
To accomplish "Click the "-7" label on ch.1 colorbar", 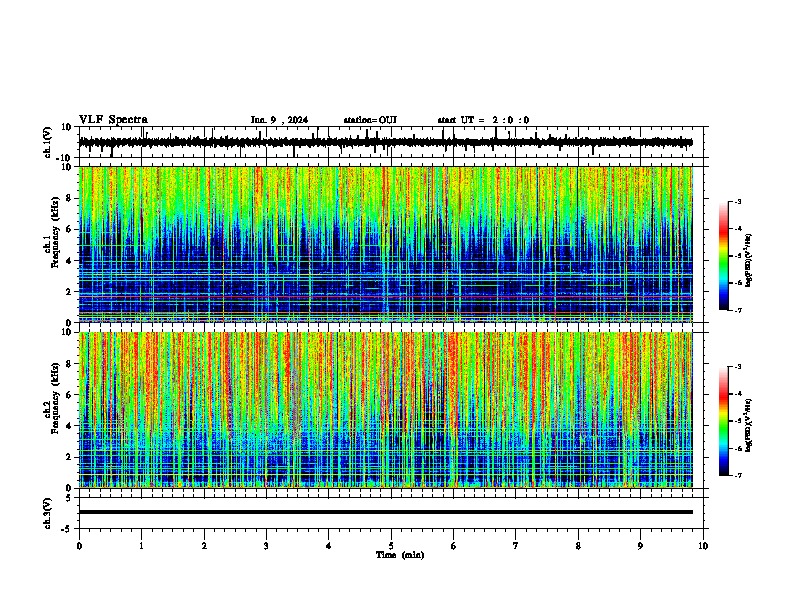I will tap(738, 311).
